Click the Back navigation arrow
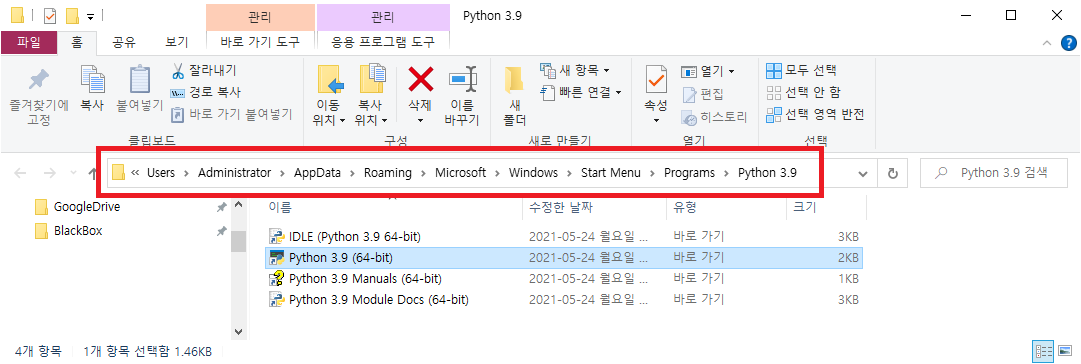This screenshot has height=364, width=1081. [21, 174]
